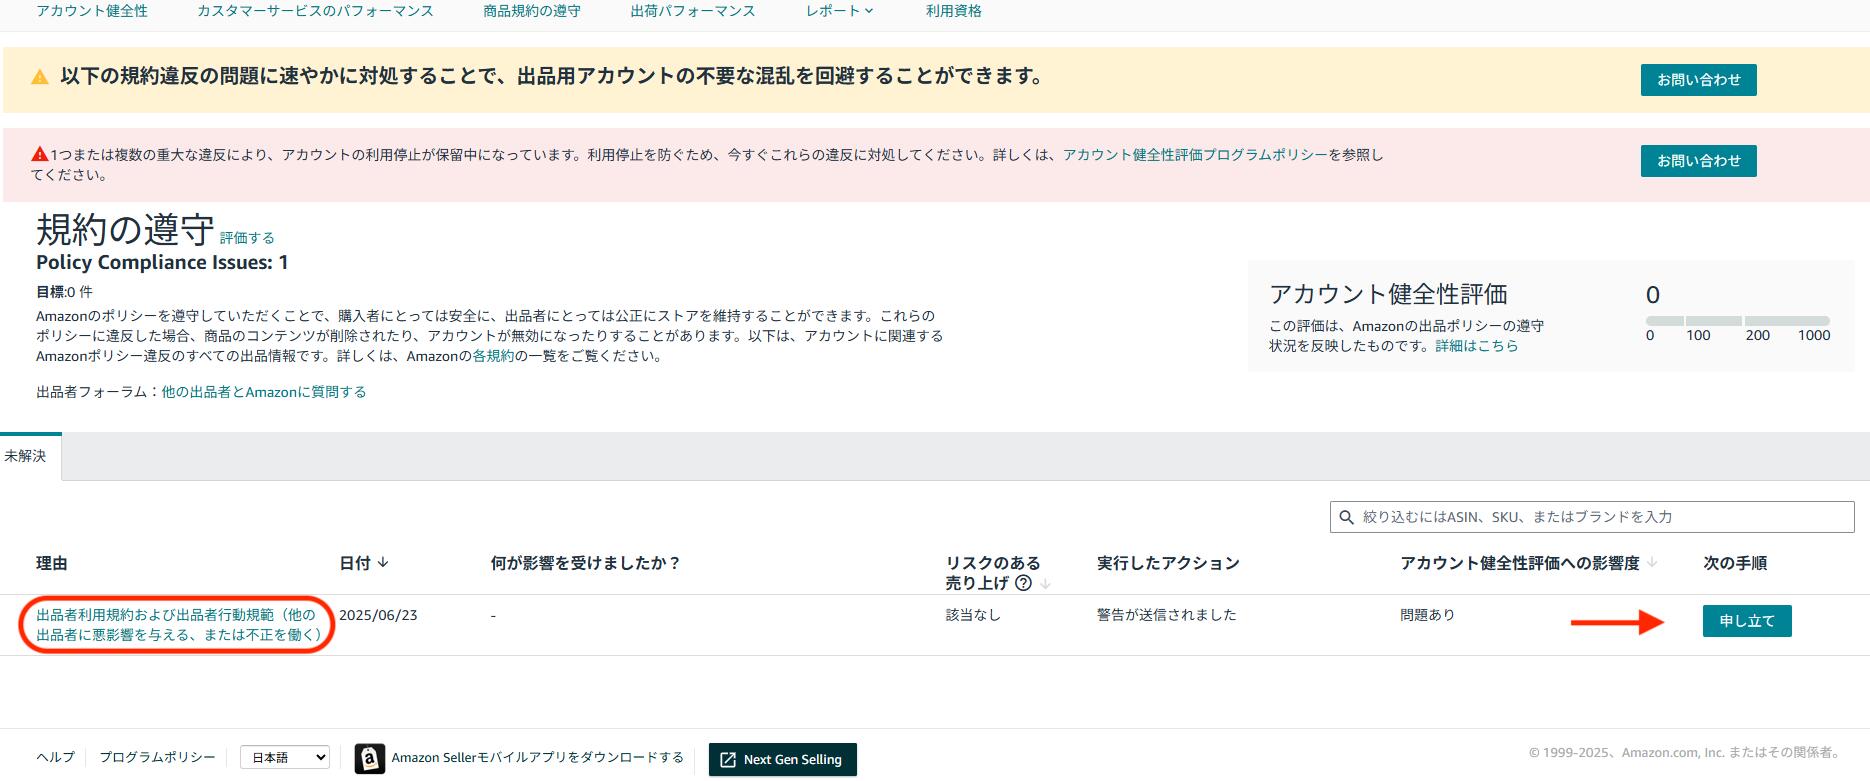Open Amazon Sellerモバイルアプリをダウンロードする link

click(x=538, y=758)
